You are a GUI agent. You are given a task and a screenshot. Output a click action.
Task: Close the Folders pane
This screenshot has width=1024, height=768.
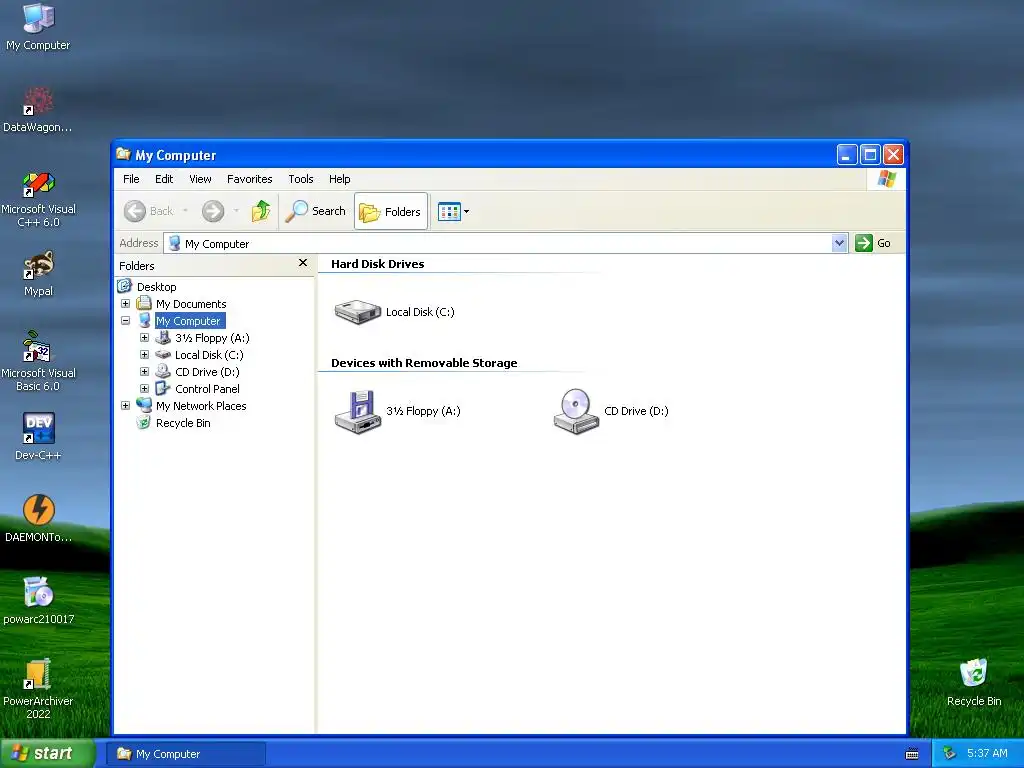point(303,263)
